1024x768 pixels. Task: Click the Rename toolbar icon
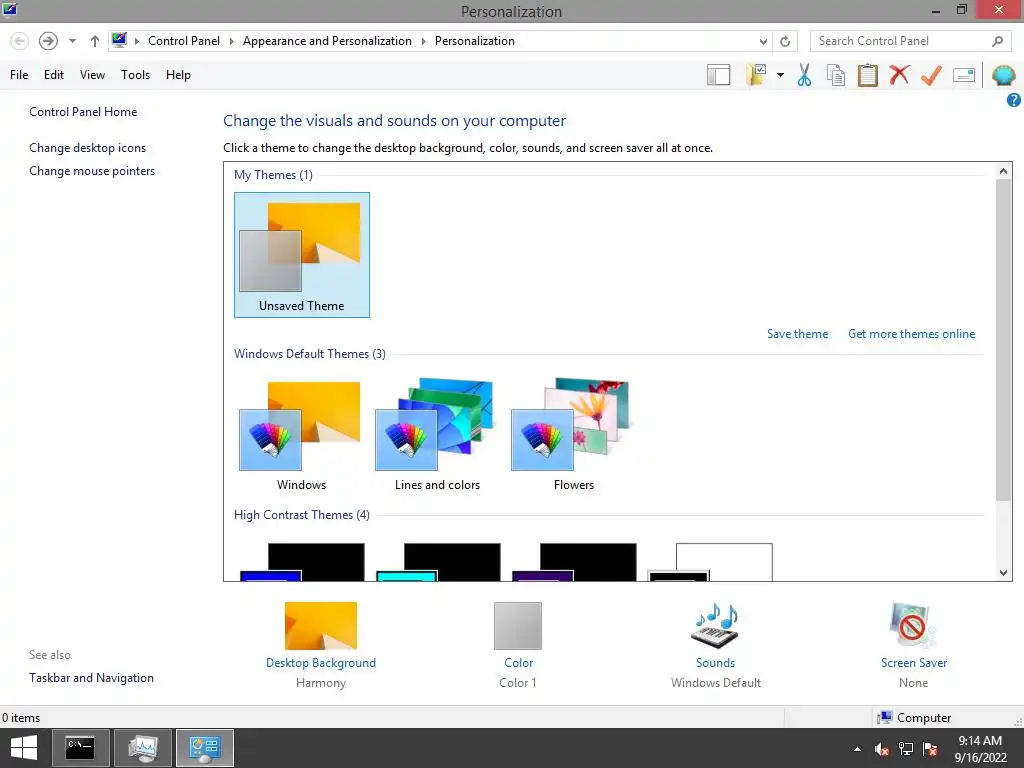tap(964, 75)
